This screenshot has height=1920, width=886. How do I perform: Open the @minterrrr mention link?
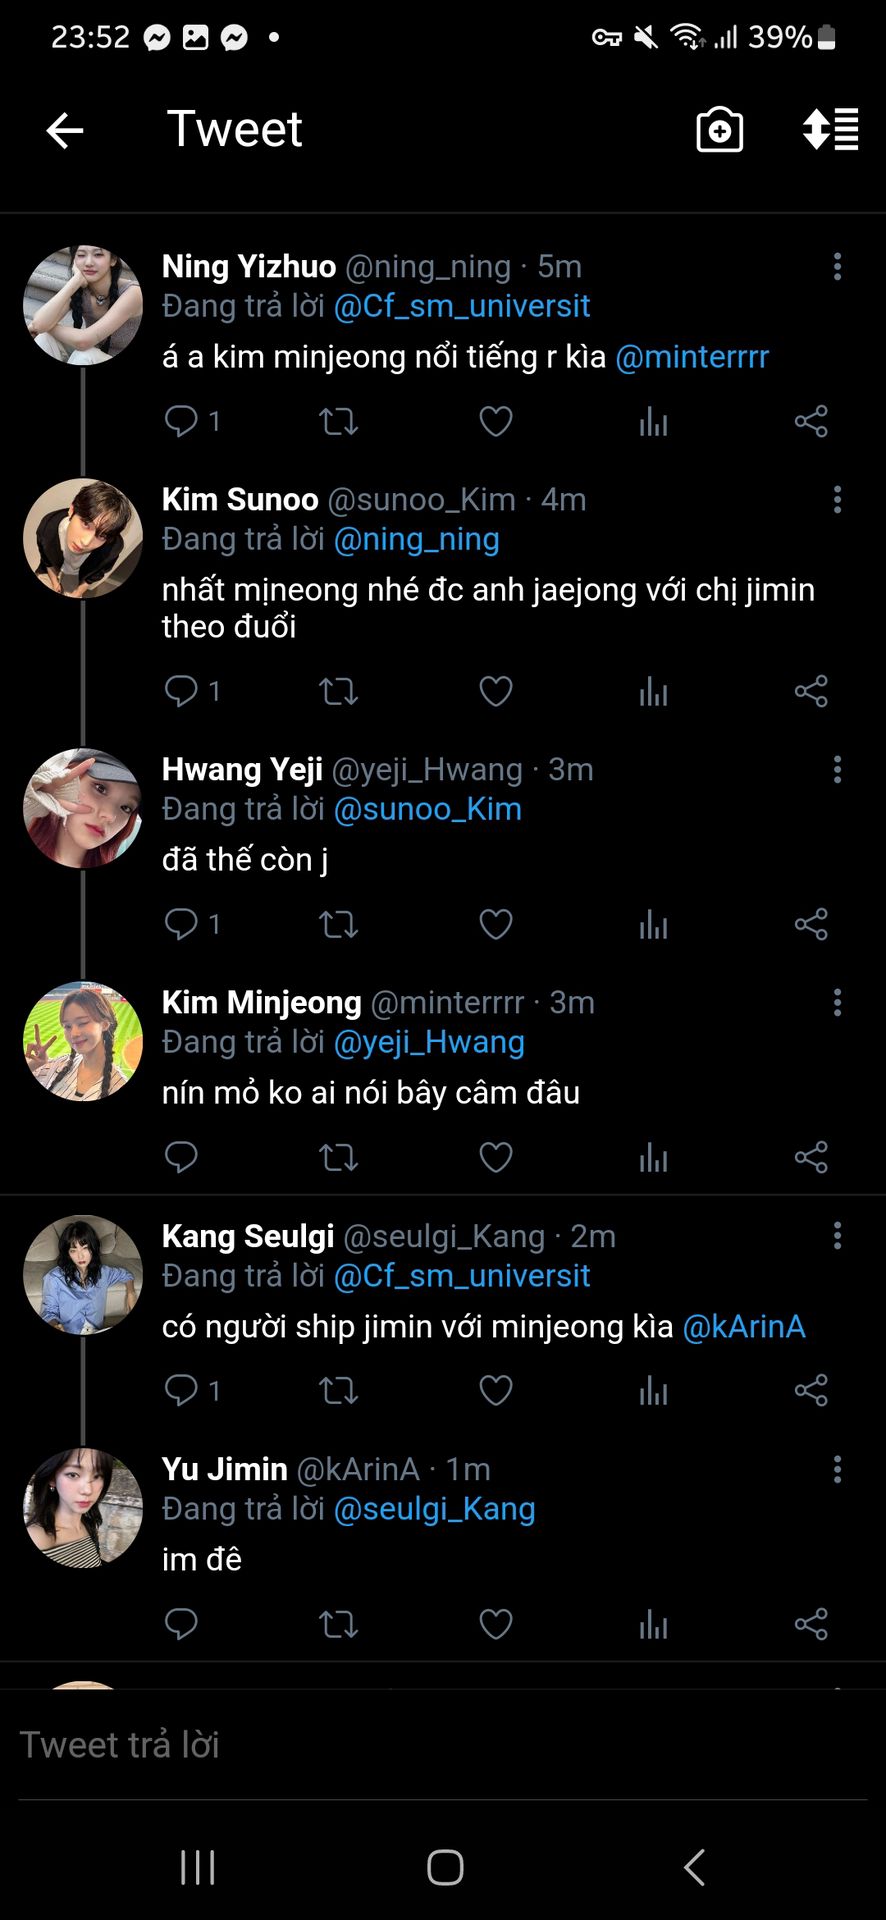(692, 357)
